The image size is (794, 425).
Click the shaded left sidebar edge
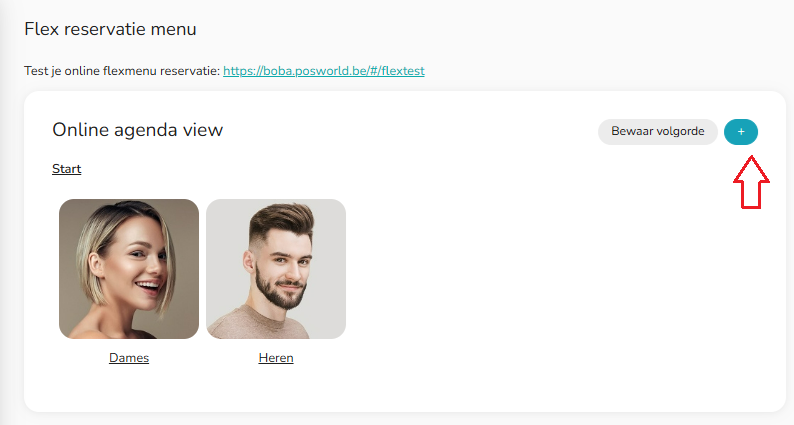click(4, 213)
